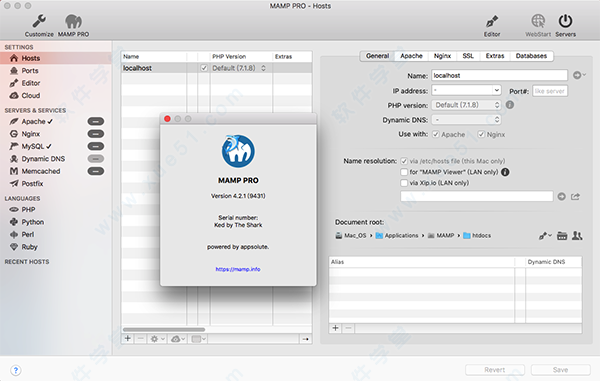The image size is (600, 381).
Task: Switch to the General tab
Action: tap(377, 56)
